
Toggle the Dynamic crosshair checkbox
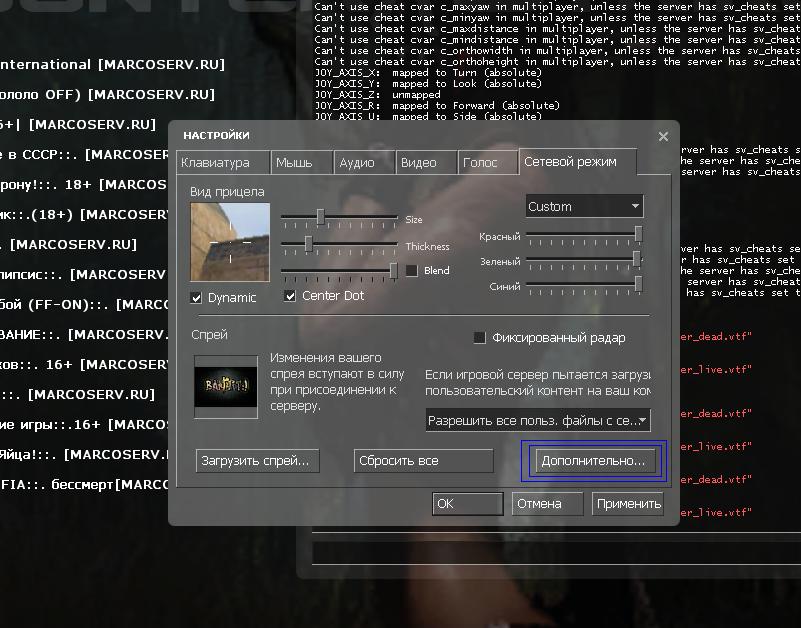pyautogui.click(x=197, y=297)
